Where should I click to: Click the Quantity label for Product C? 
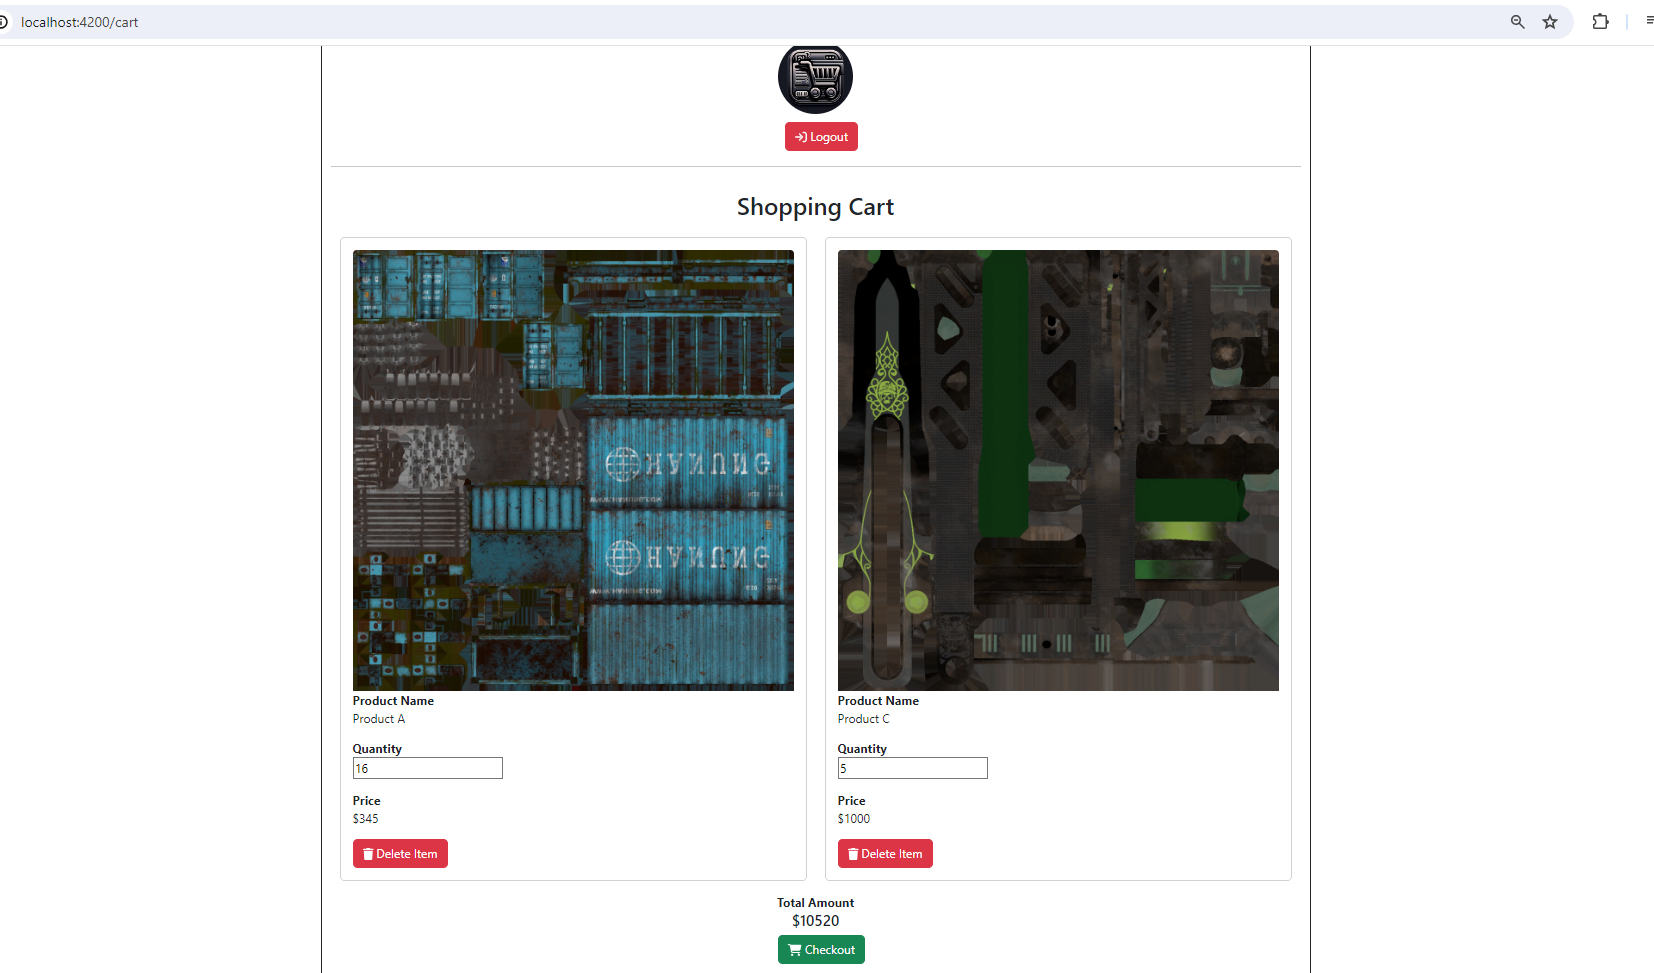(862, 749)
